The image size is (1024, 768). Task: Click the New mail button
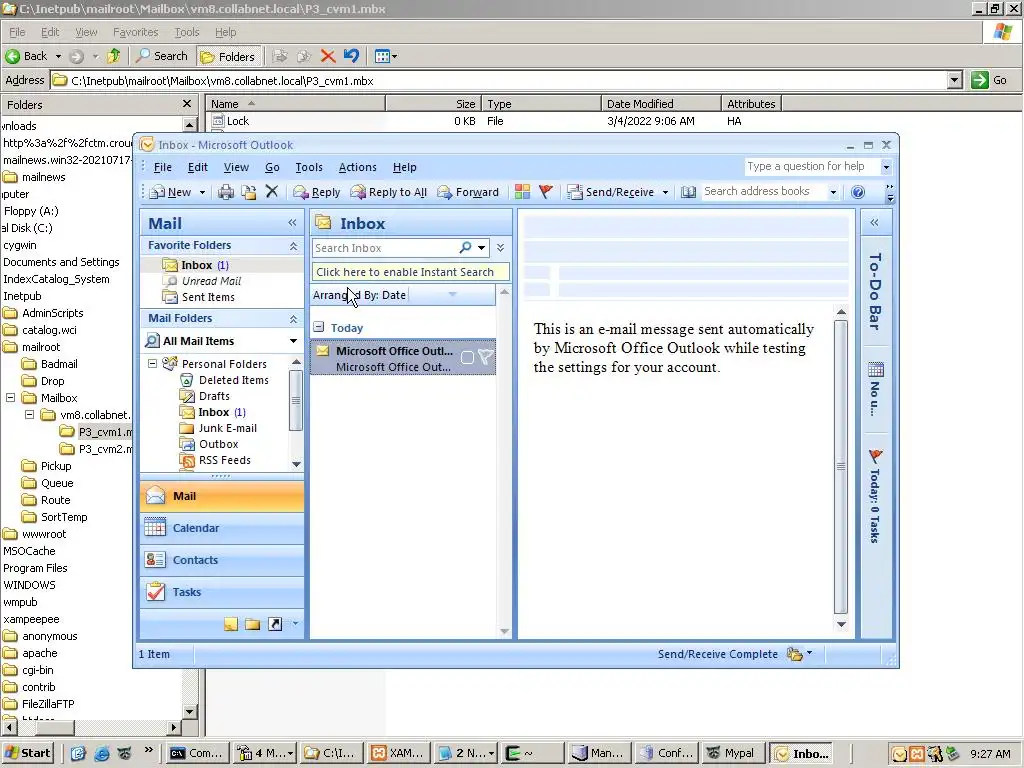coord(170,192)
